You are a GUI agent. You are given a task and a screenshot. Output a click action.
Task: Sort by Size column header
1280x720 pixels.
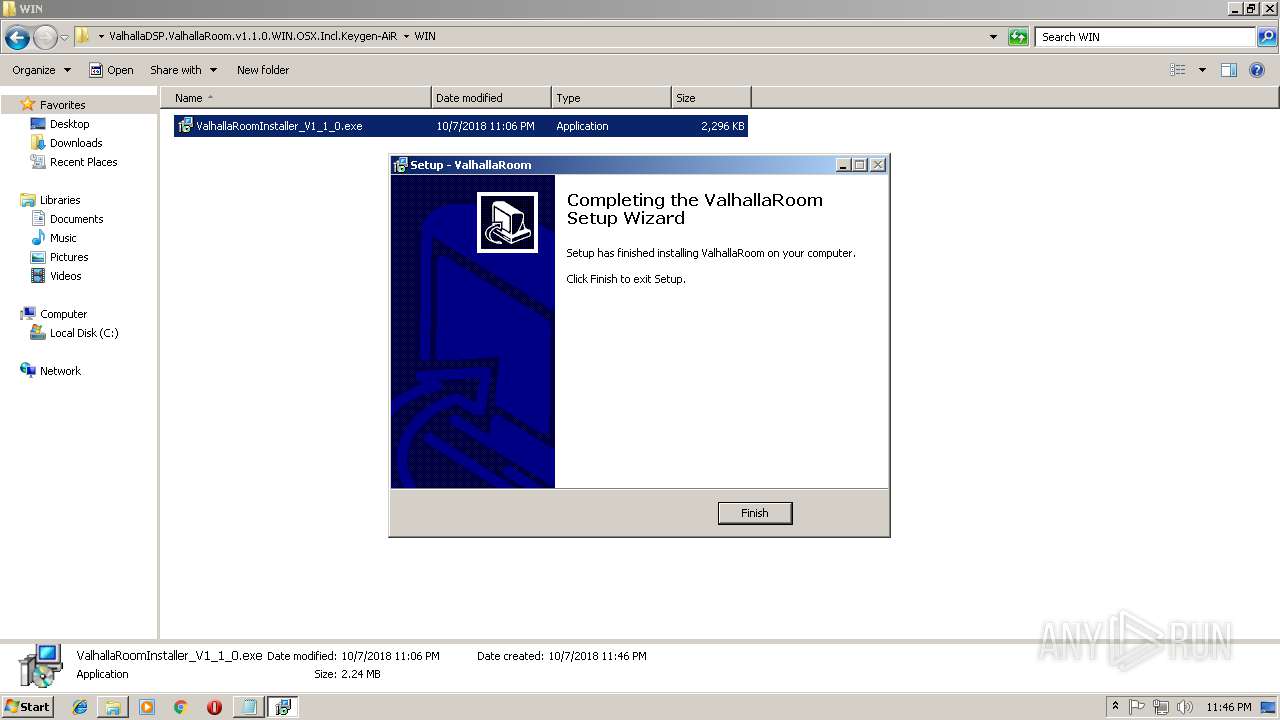712,98
